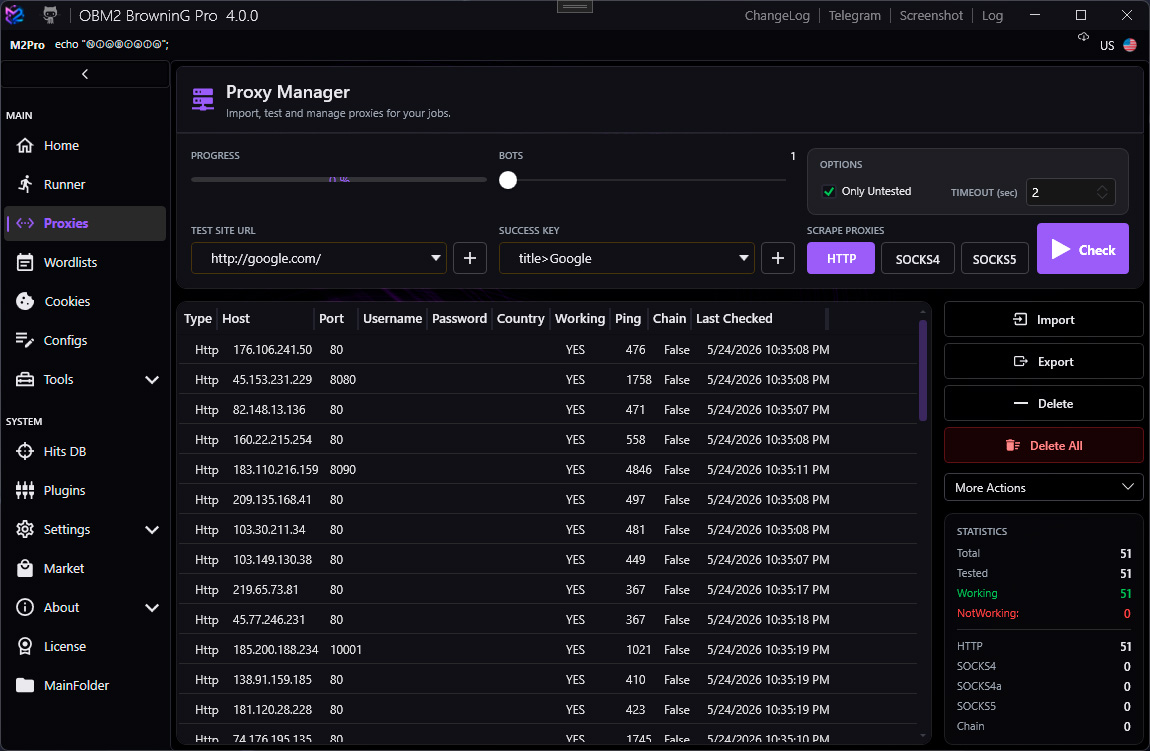
Task: Click the Home icon in sidebar
Action: (x=25, y=145)
